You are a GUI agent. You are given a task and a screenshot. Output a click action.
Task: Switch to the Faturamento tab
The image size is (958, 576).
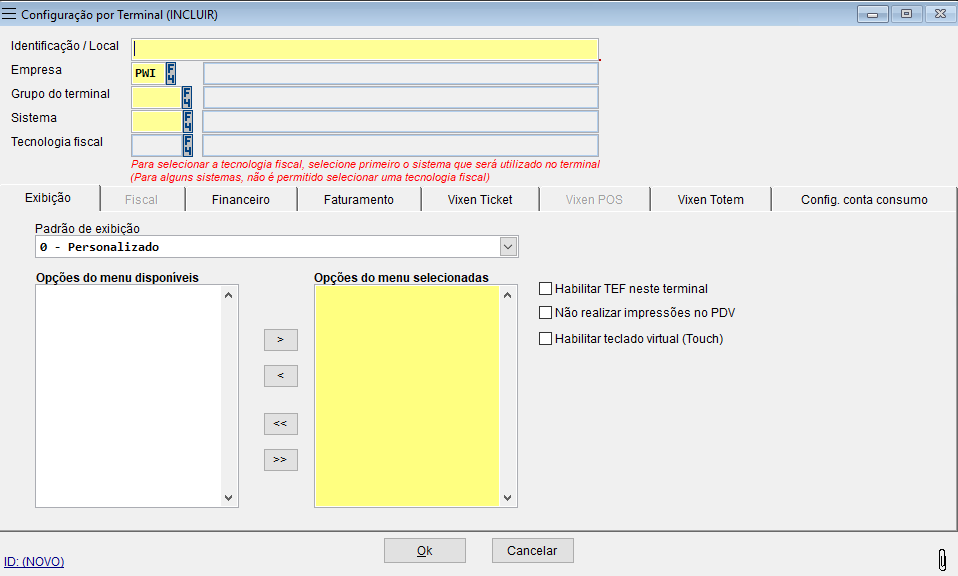(358, 199)
